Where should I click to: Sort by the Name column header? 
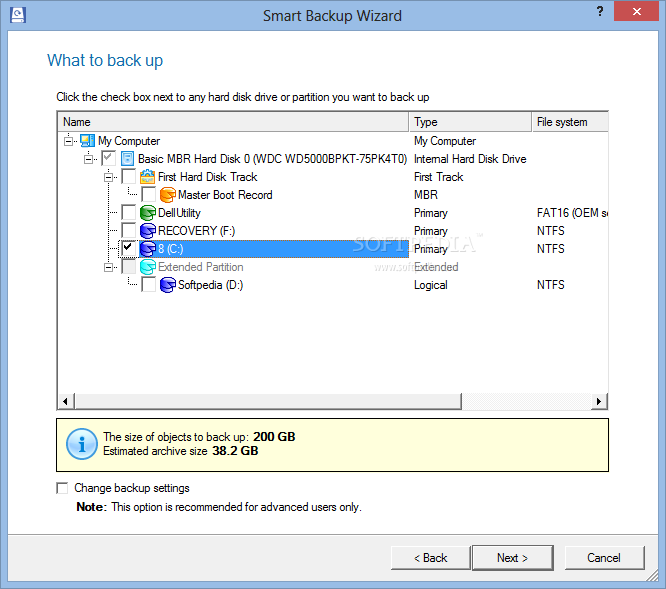(233, 122)
